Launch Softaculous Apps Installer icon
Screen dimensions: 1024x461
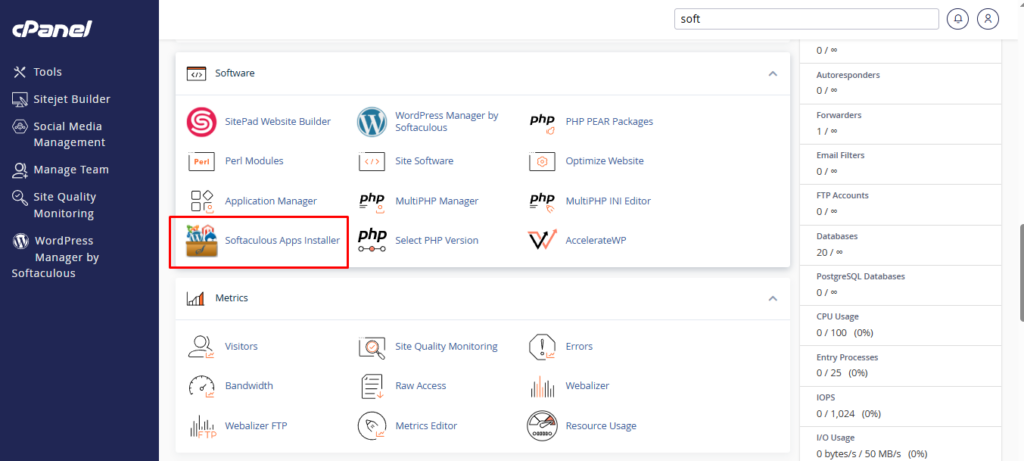pos(202,241)
